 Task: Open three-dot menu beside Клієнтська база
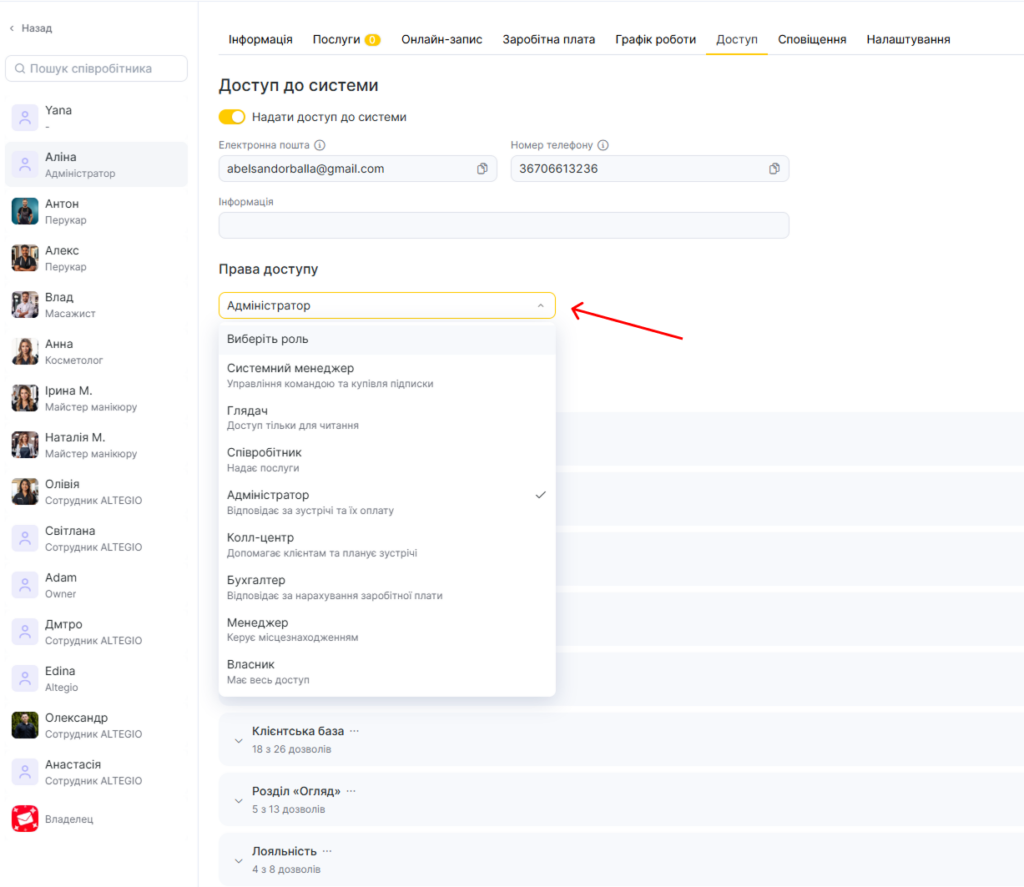(354, 731)
